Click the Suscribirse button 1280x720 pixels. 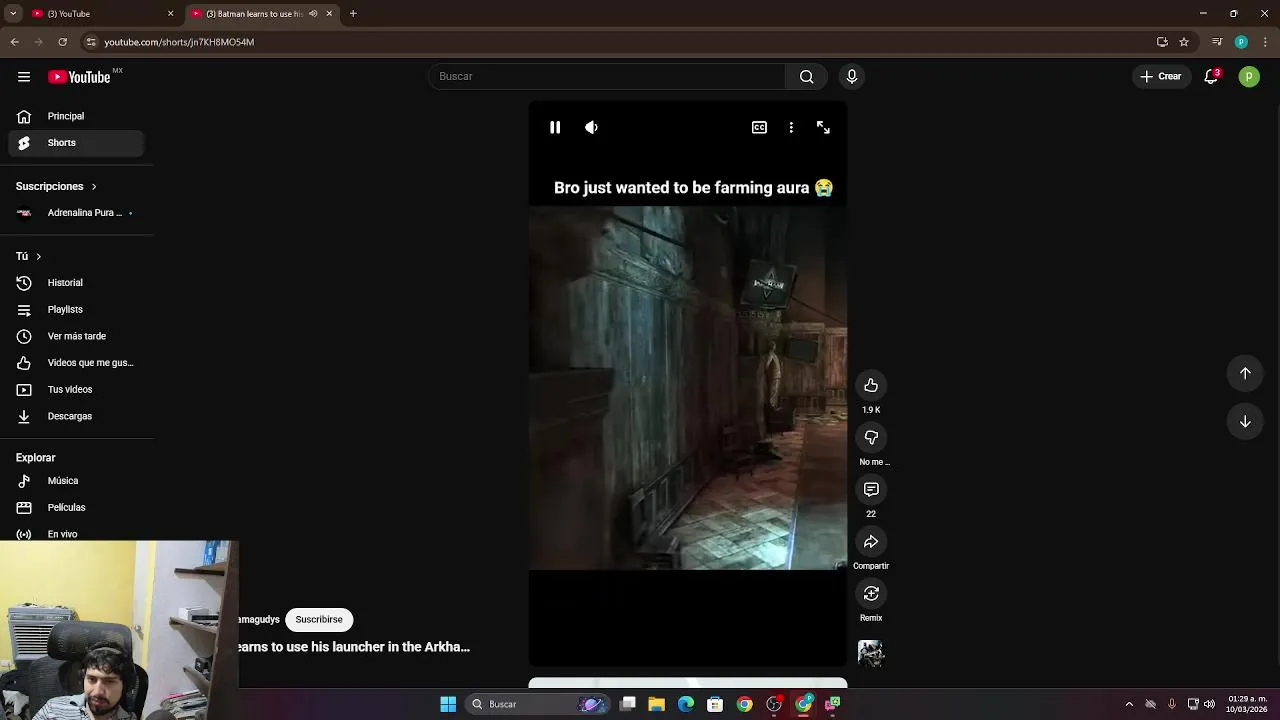(x=319, y=620)
